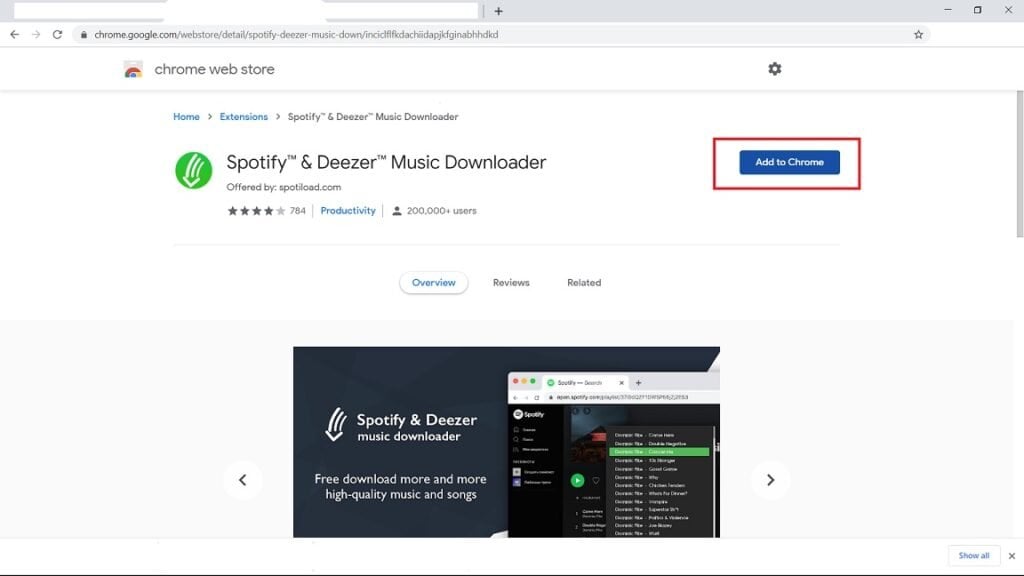The image size is (1024, 576).
Task: Click the browser forward arrow
Action: [36, 35]
